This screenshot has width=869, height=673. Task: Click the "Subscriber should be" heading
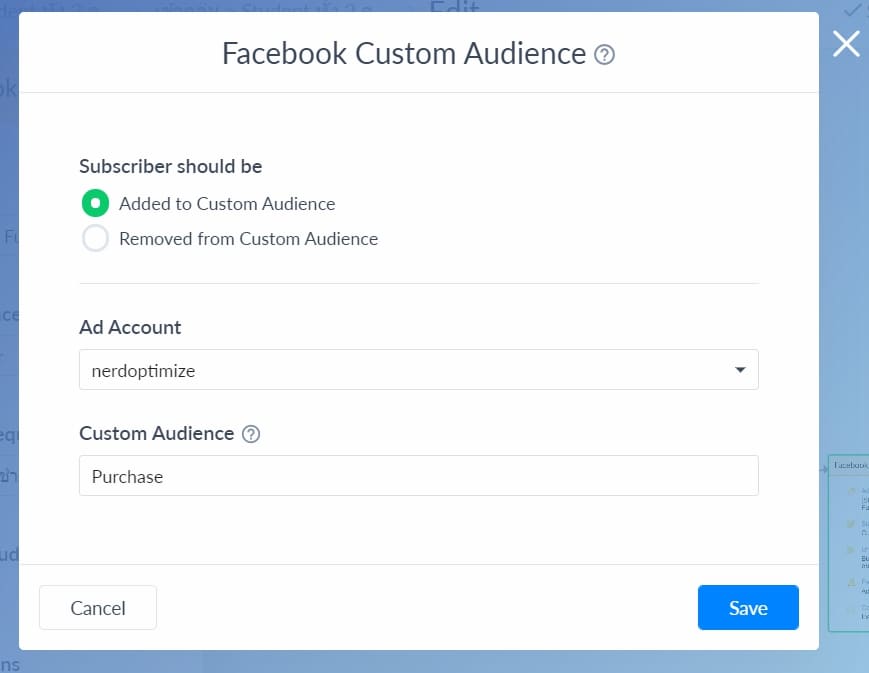[170, 167]
